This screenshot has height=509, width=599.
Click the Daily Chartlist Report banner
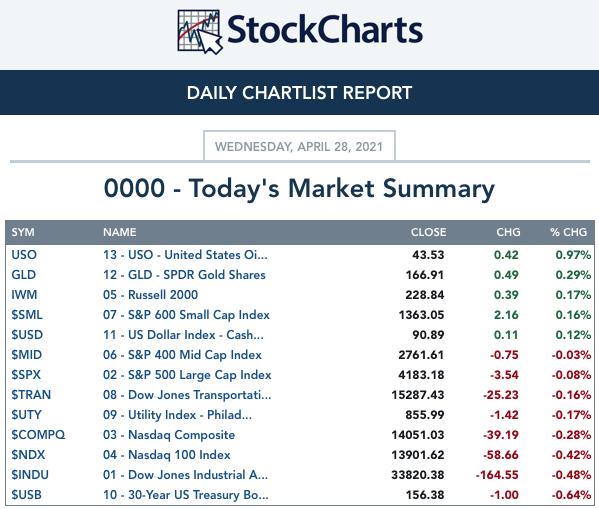tap(300, 92)
